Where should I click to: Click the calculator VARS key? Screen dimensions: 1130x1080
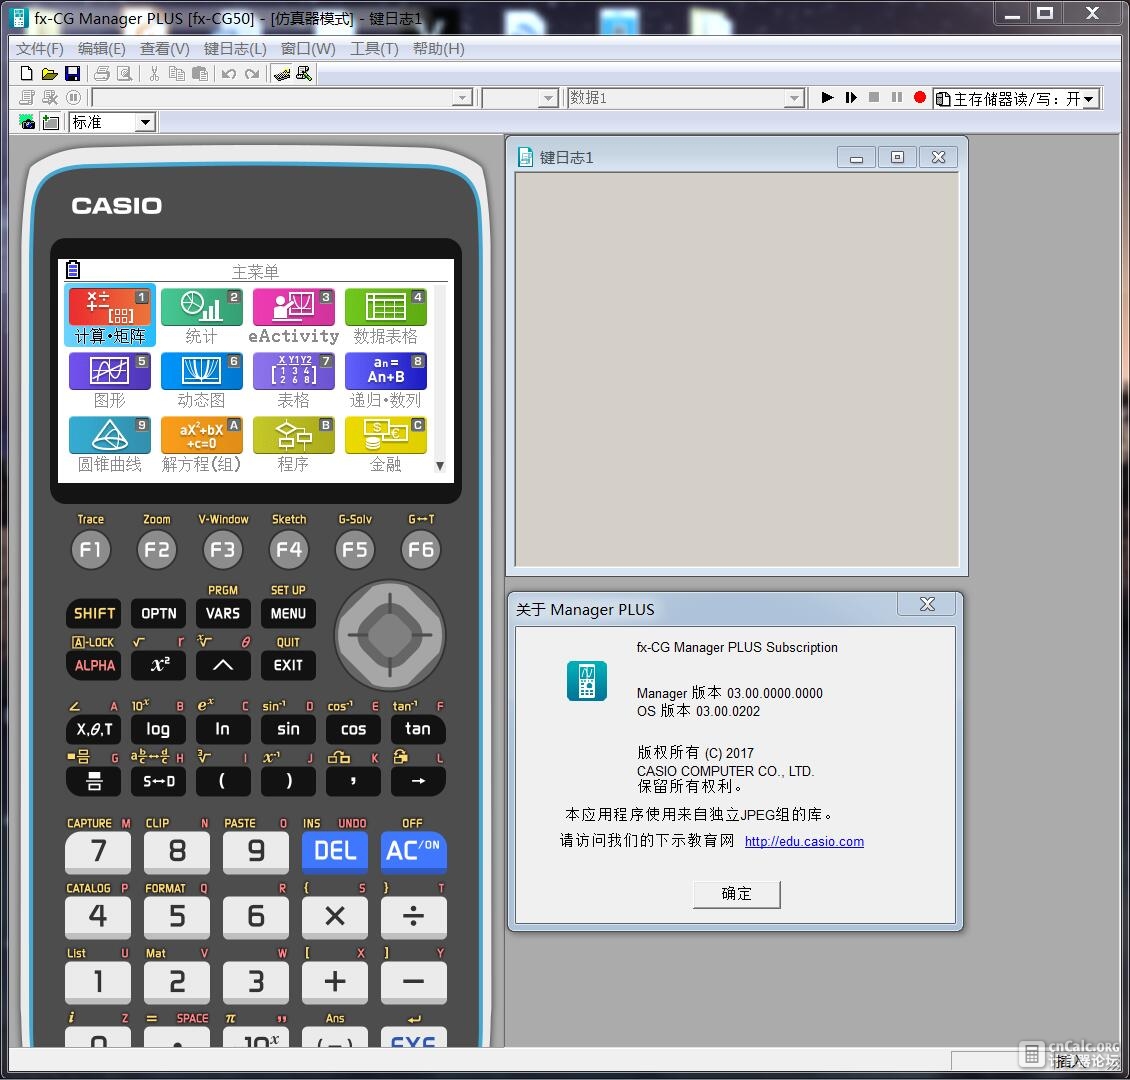(223, 613)
